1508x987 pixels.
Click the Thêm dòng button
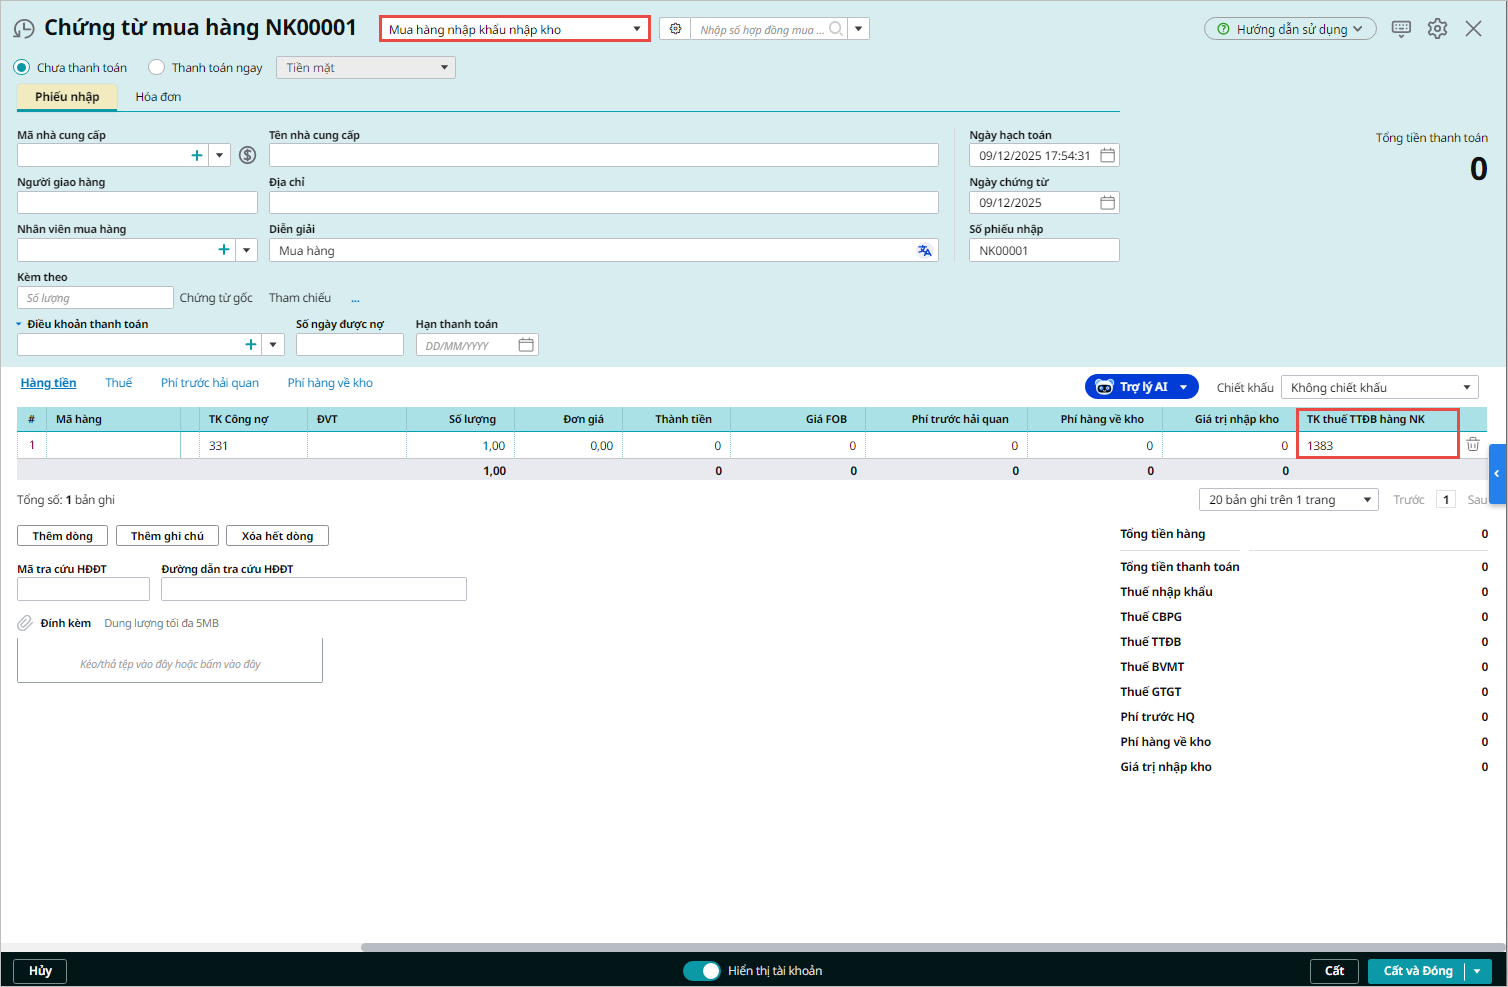click(x=62, y=536)
